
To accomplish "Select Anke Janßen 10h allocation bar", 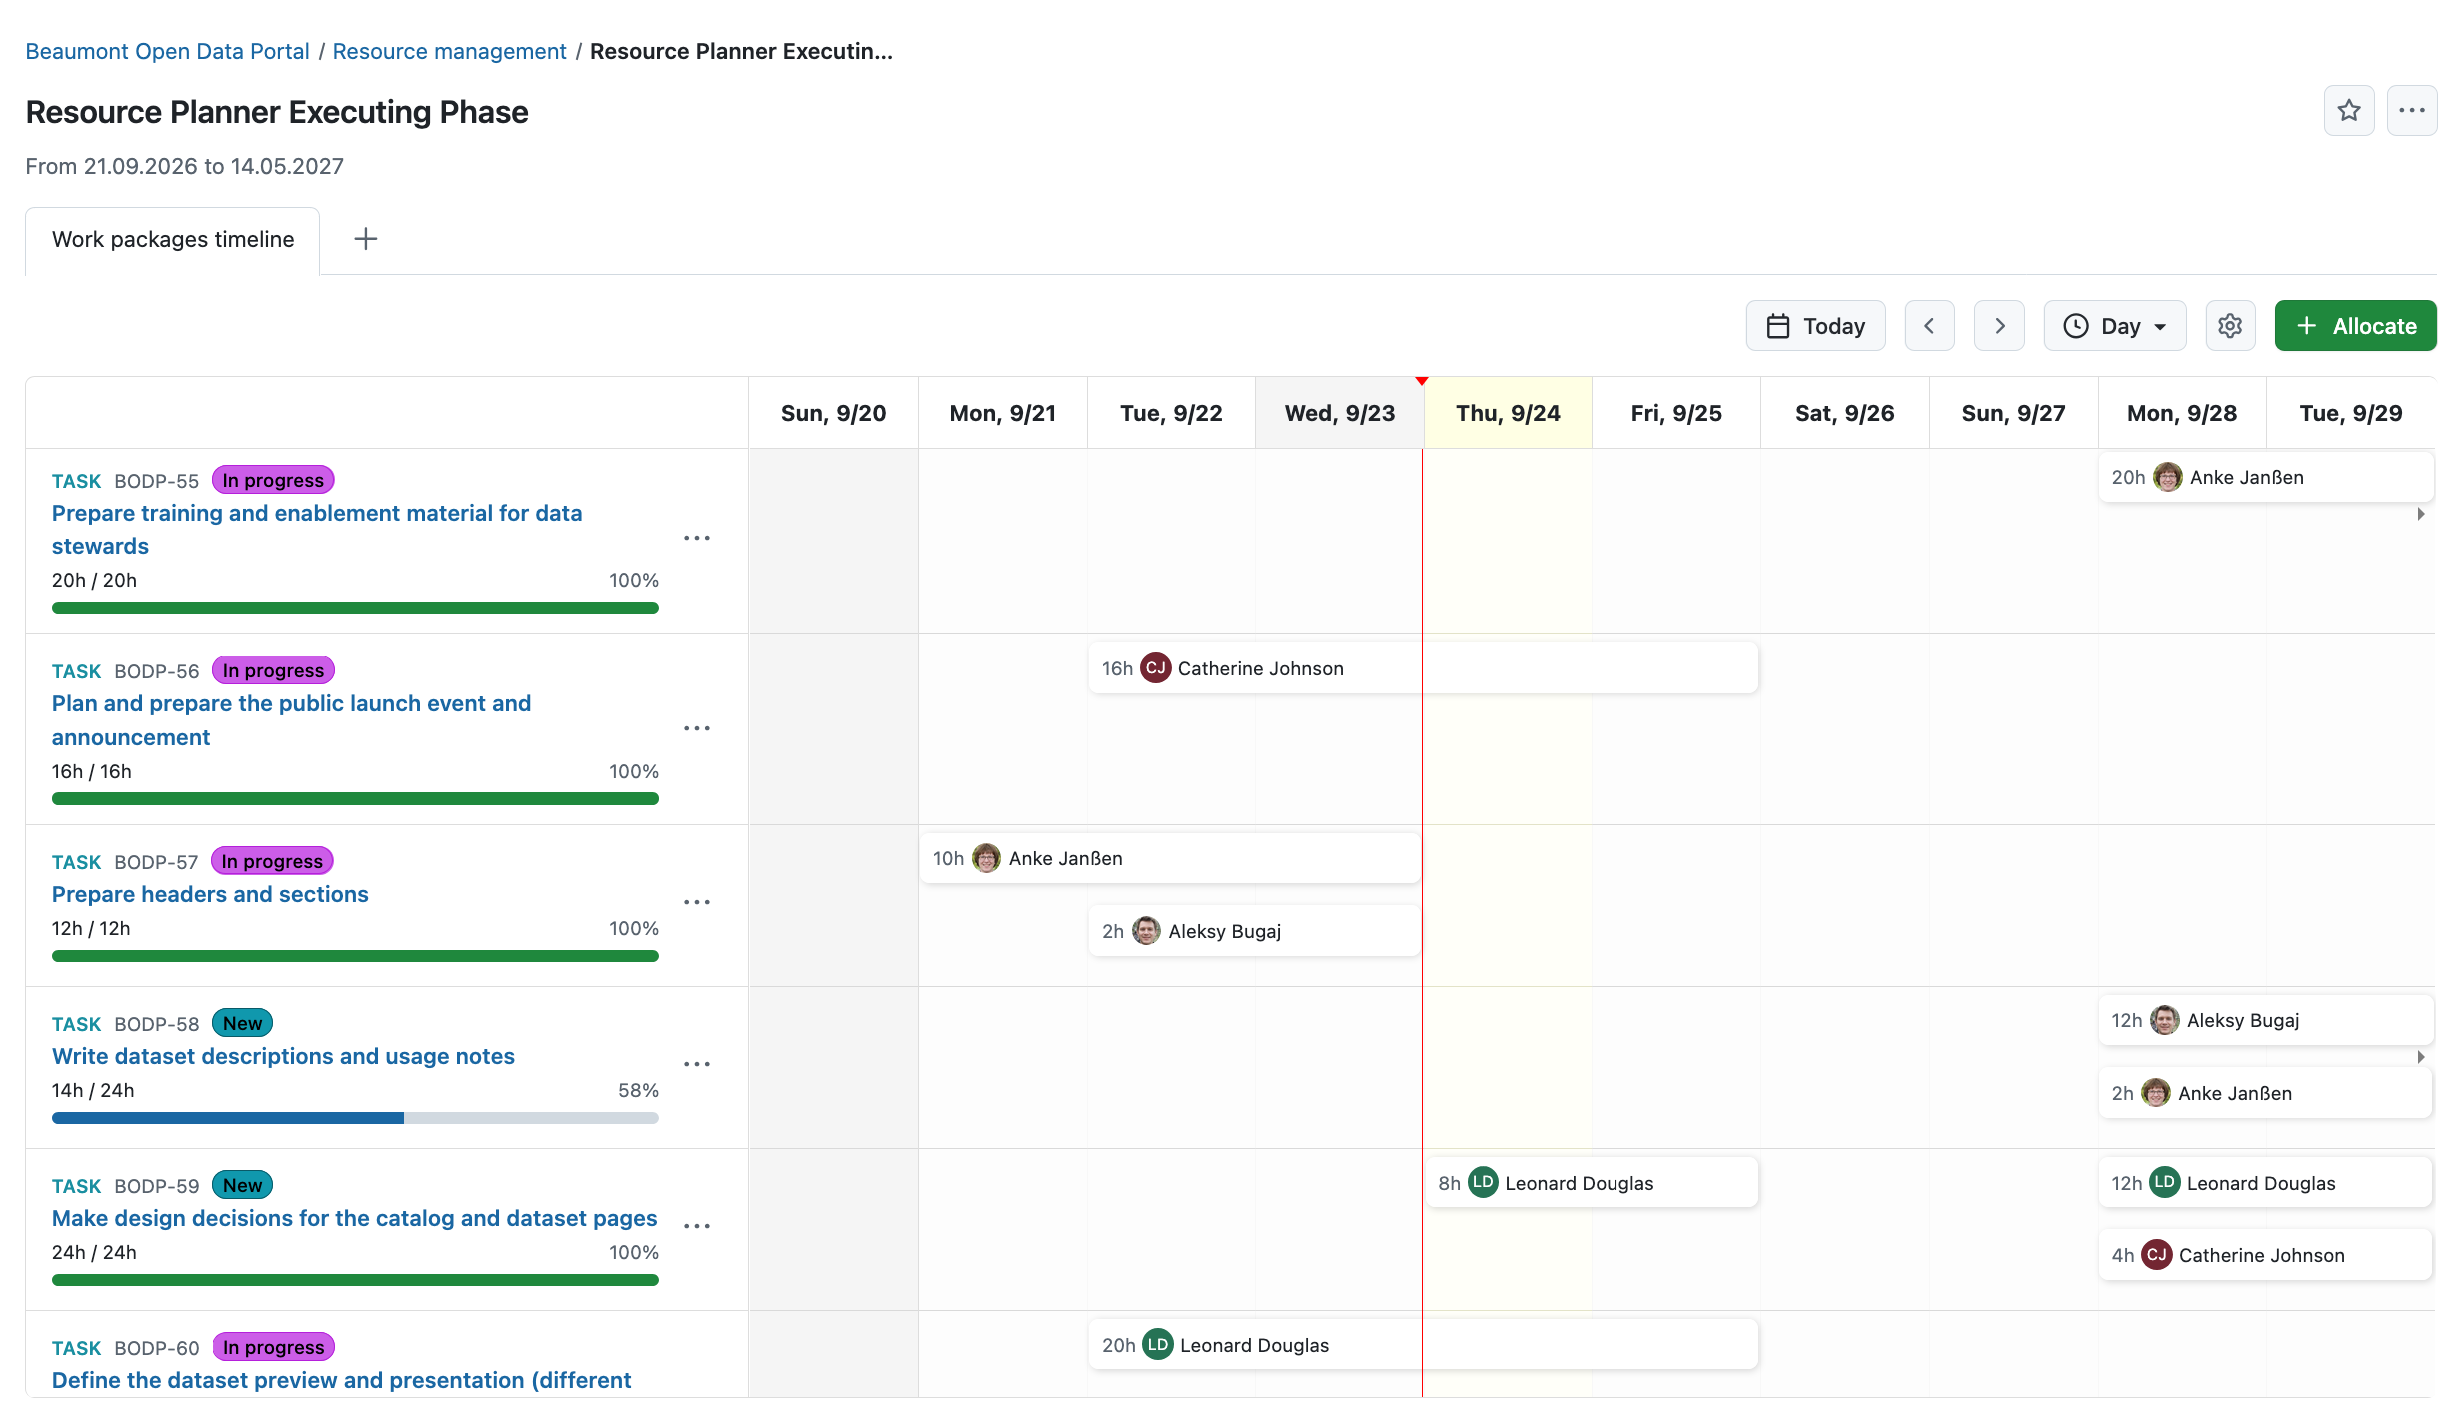I will pyautogui.click(x=1169, y=858).
